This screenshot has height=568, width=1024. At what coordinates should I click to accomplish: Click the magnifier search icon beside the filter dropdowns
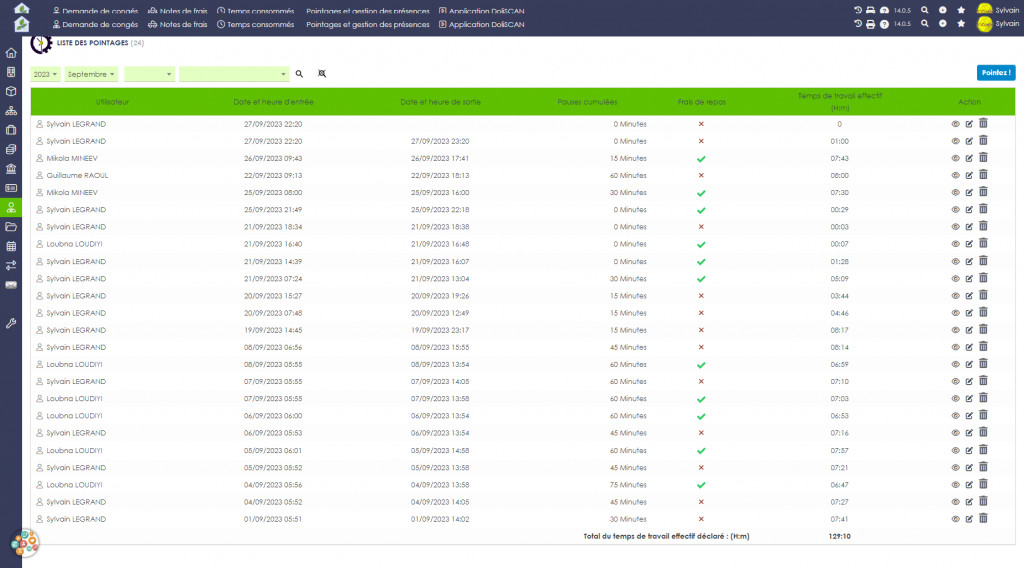(x=299, y=74)
